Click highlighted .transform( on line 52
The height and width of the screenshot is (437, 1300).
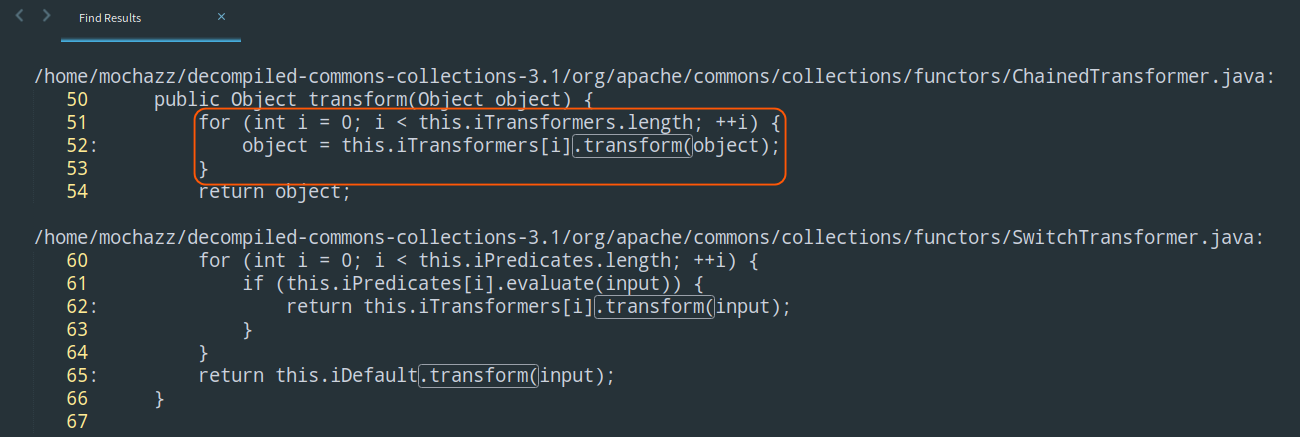633,146
